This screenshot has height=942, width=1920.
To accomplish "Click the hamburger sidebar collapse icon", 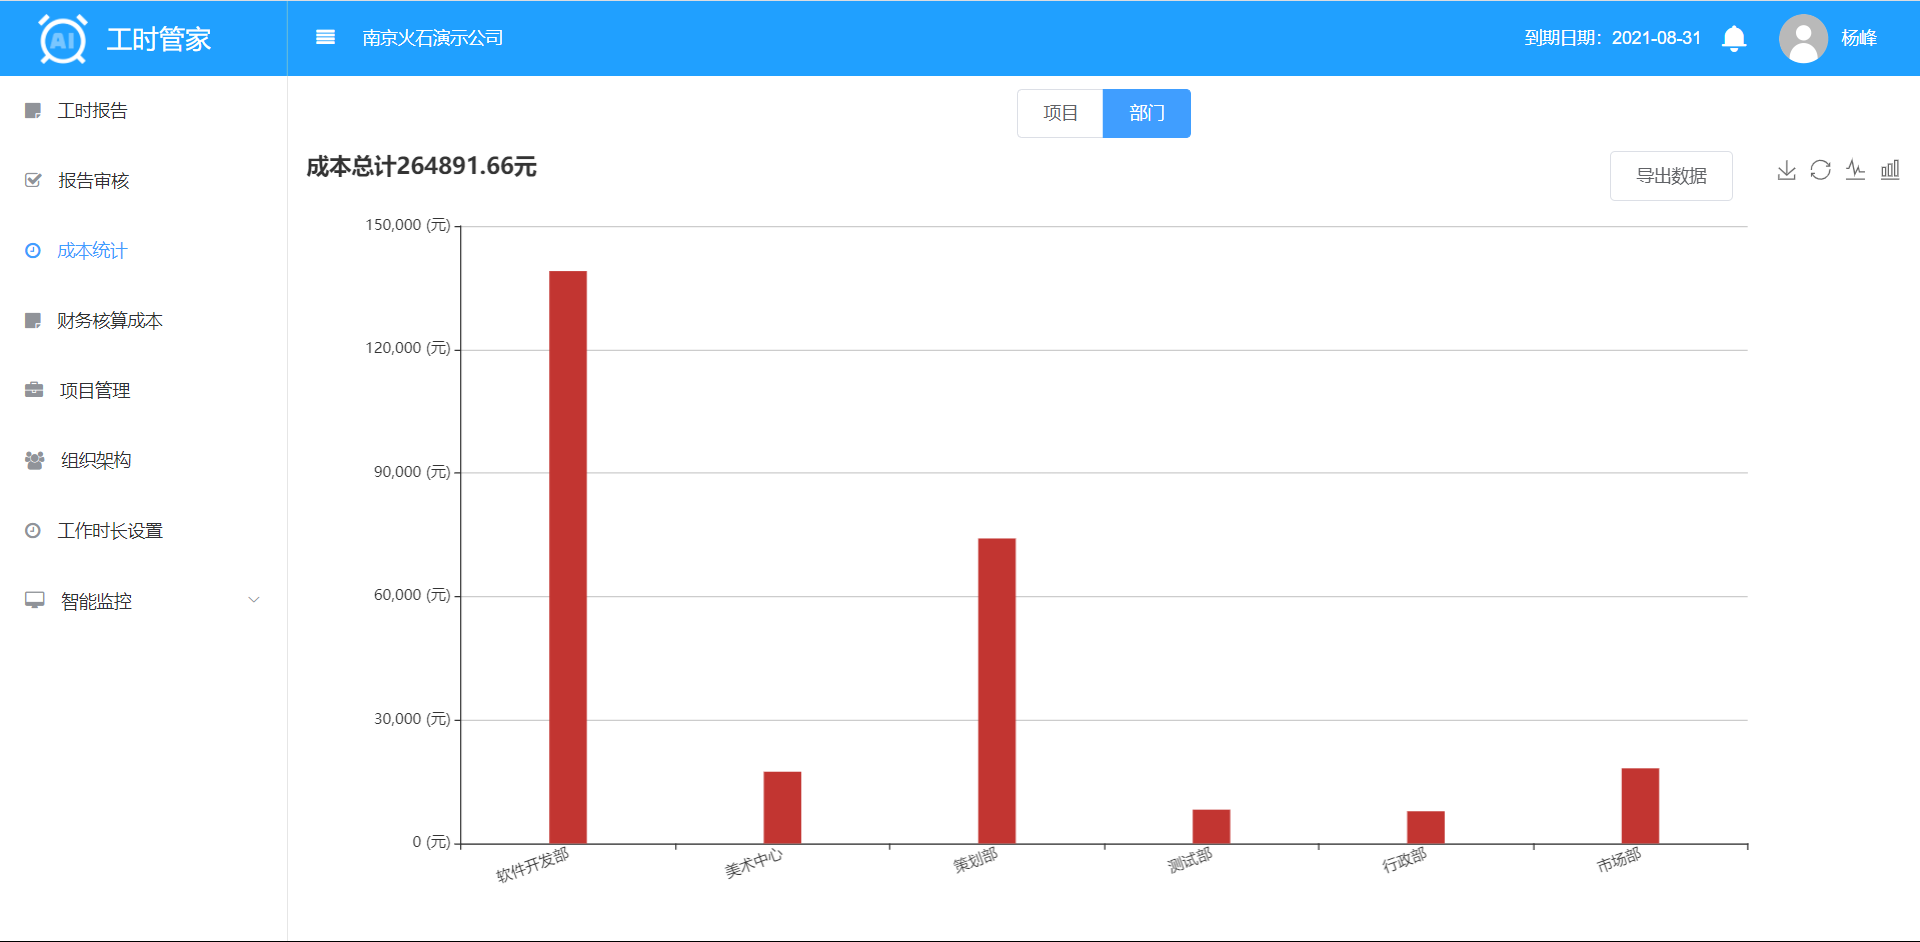I will click(x=325, y=38).
